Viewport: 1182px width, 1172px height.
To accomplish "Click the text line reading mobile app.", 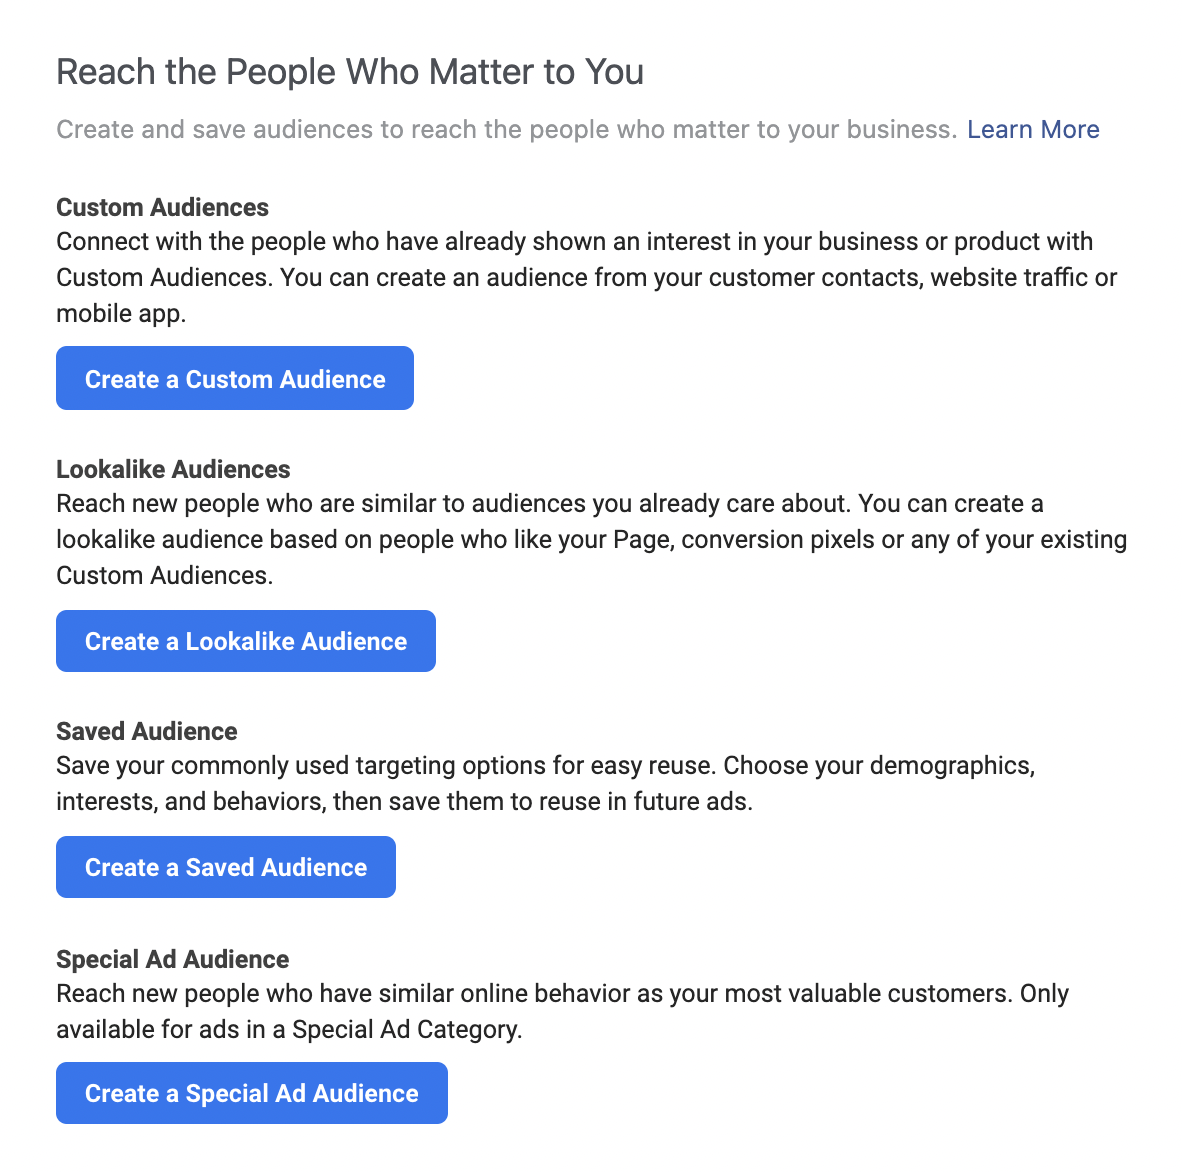I will (x=121, y=314).
